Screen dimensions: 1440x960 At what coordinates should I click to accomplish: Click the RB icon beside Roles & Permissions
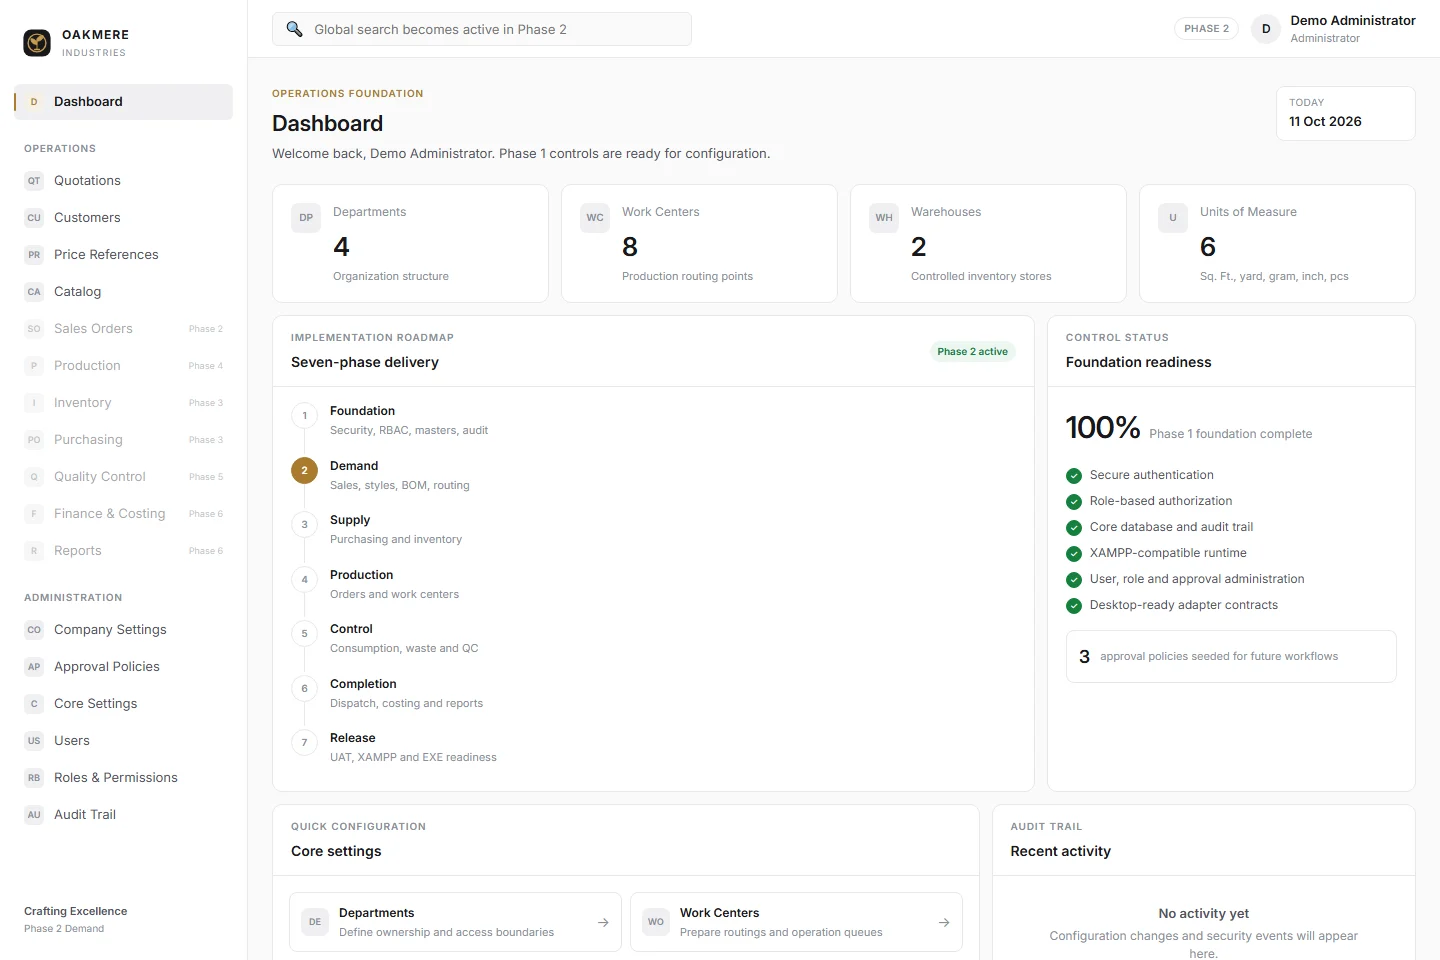[x=34, y=778]
